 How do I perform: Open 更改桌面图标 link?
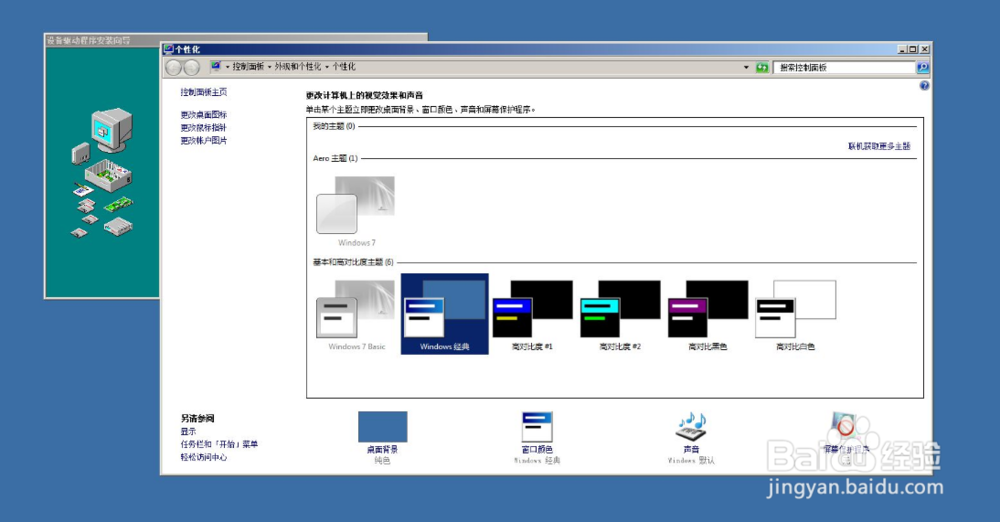[203, 115]
